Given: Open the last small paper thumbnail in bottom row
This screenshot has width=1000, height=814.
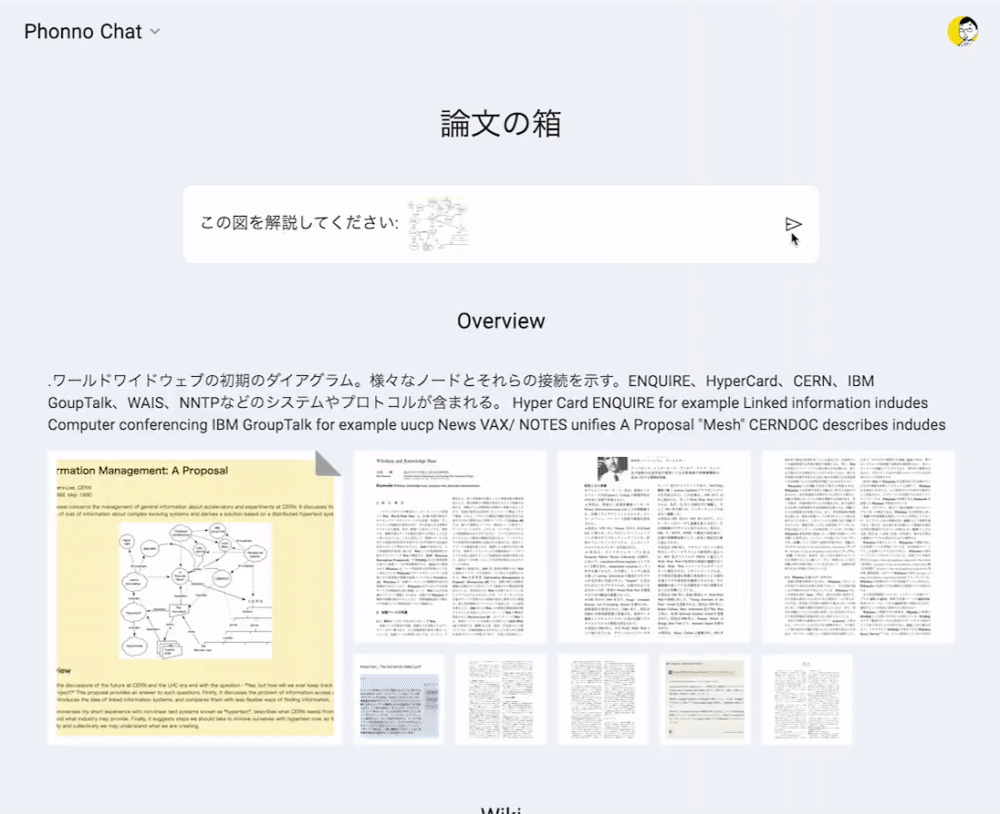Looking at the screenshot, I should click(x=807, y=699).
